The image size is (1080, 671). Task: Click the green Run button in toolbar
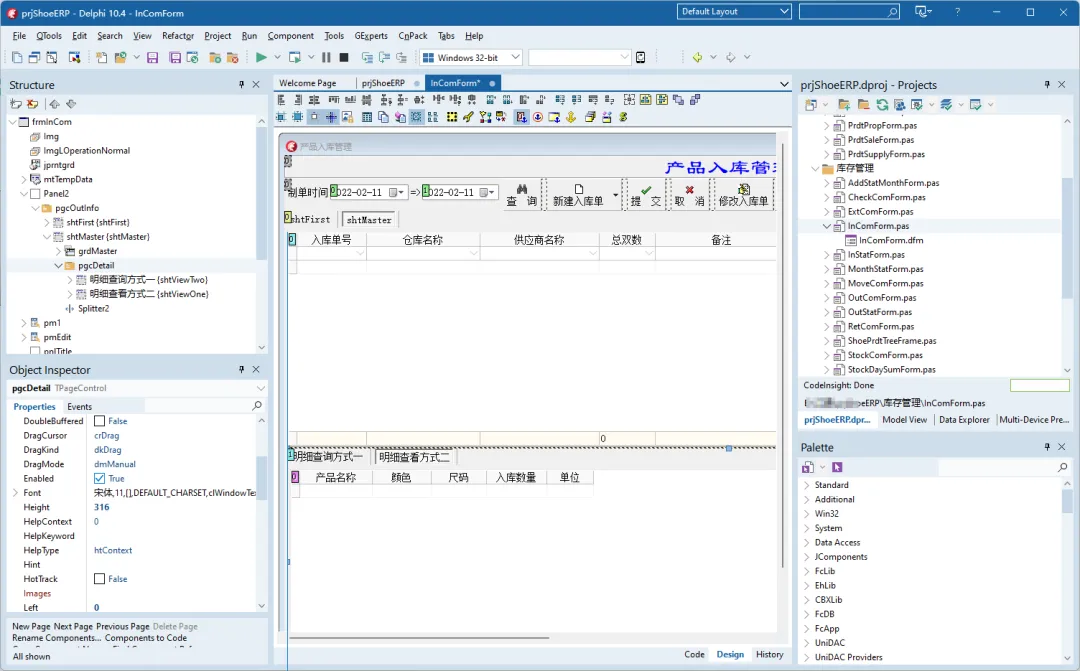261,58
